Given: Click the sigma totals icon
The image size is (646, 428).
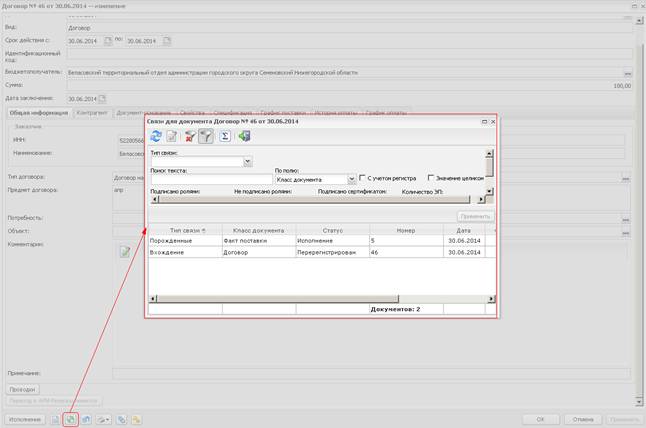Looking at the screenshot, I should click(x=225, y=136).
